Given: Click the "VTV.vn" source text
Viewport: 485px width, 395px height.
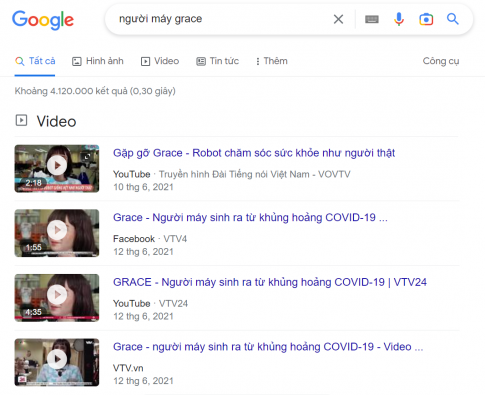Looking at the screenshot, I should [x=128, y=368].
